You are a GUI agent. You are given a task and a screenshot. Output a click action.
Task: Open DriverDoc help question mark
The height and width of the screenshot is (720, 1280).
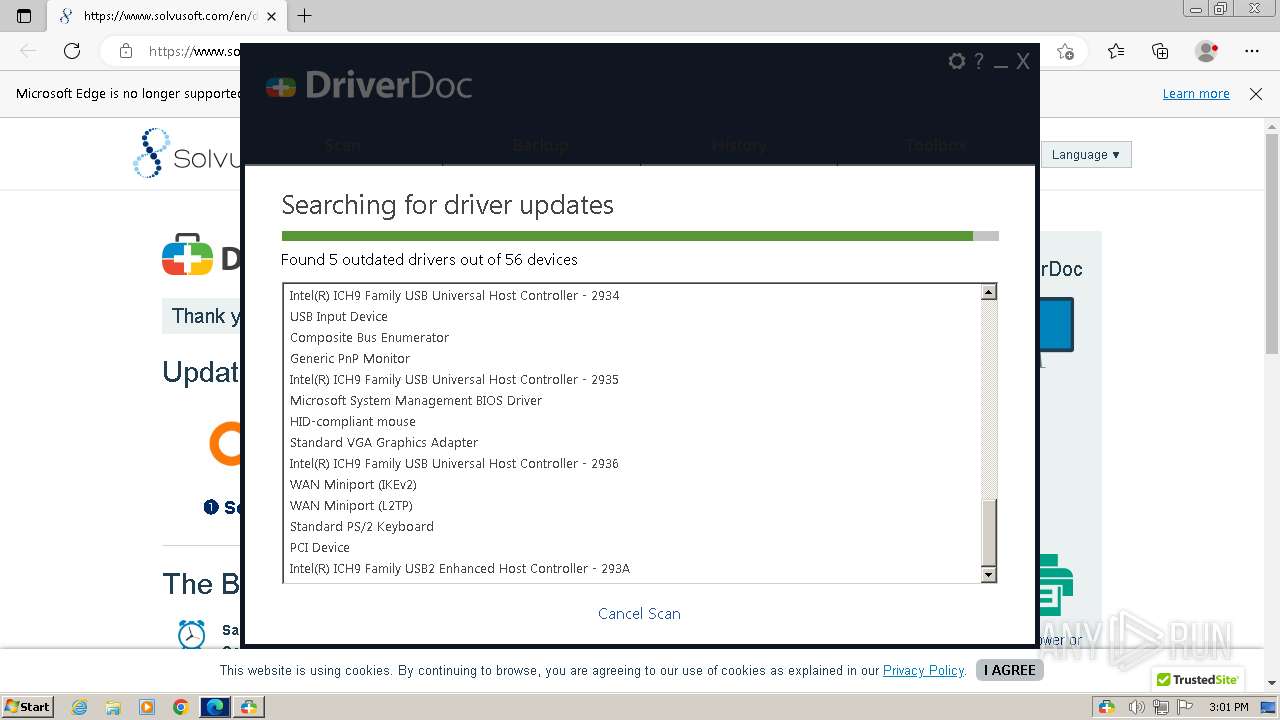[979, 61]
